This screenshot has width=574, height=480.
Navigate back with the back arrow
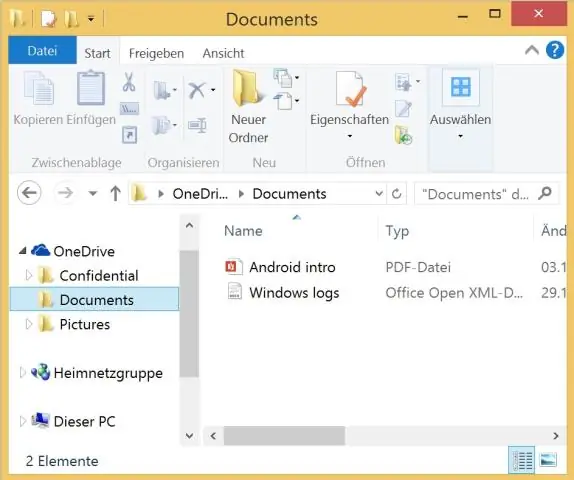29,193
